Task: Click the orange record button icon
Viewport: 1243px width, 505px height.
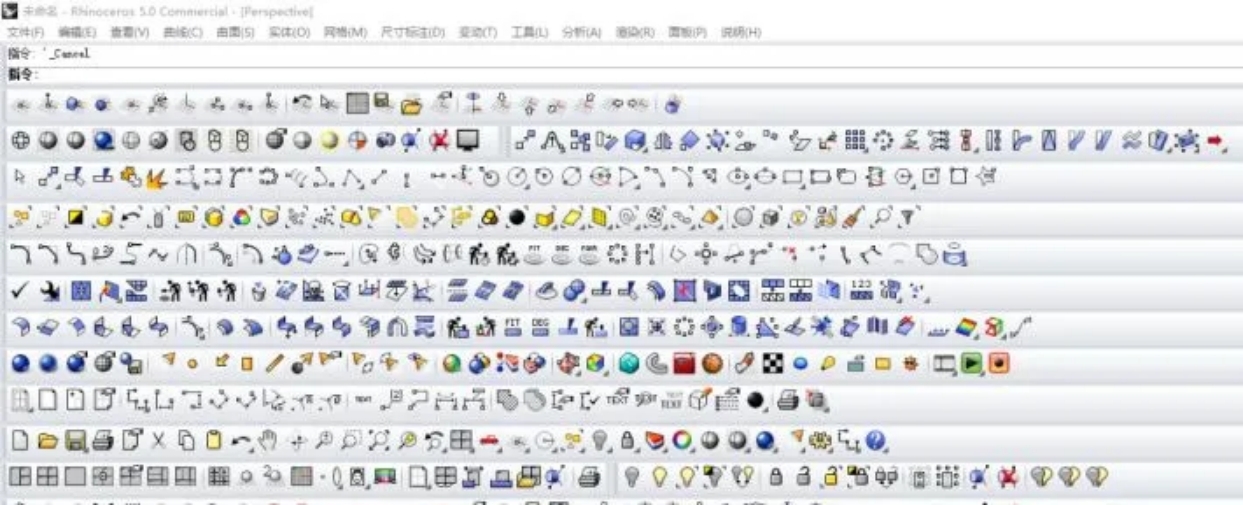Action: tap(998, 364)
